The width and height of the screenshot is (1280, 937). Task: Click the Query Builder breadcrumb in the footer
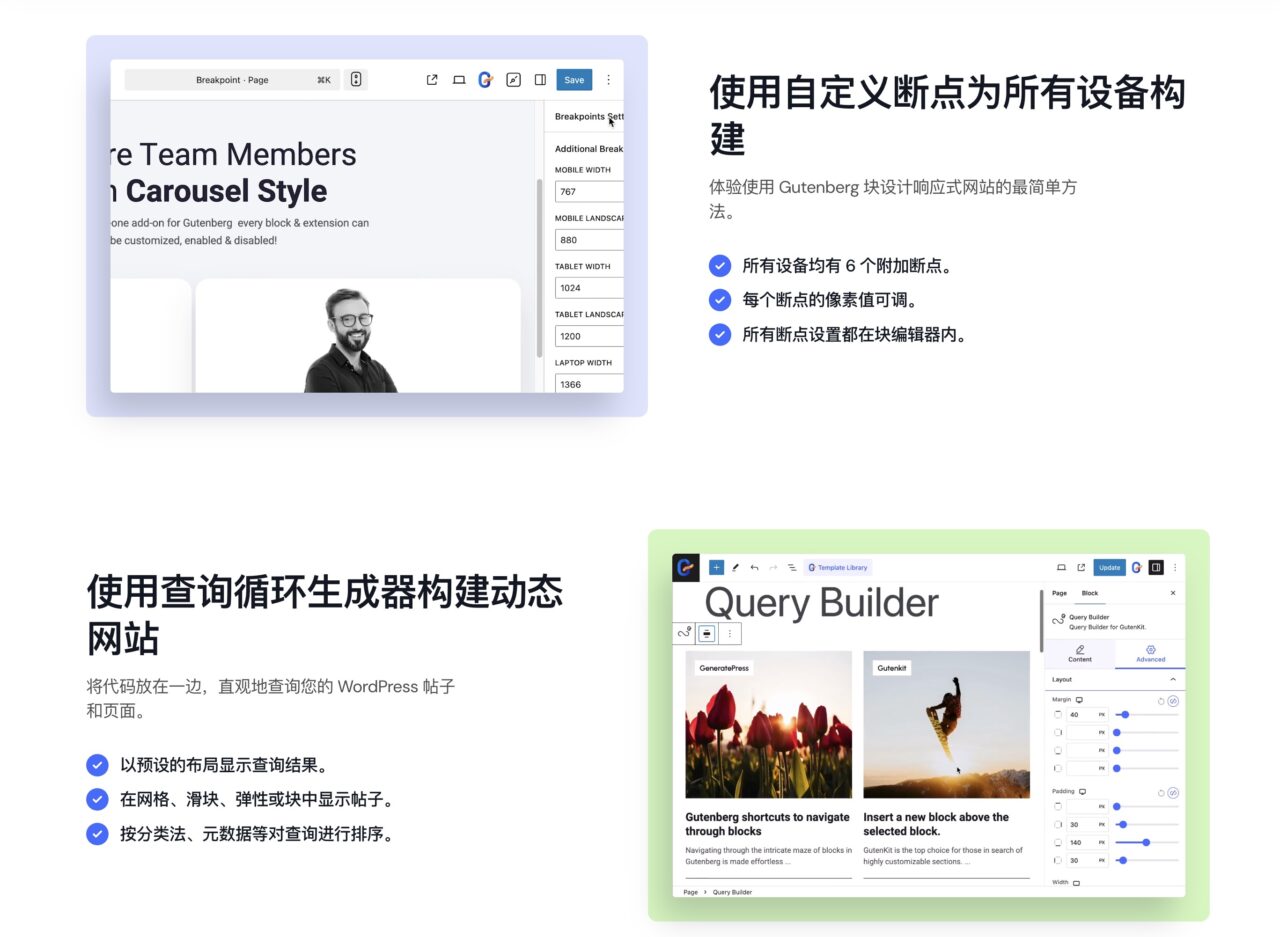click(732, 892)
